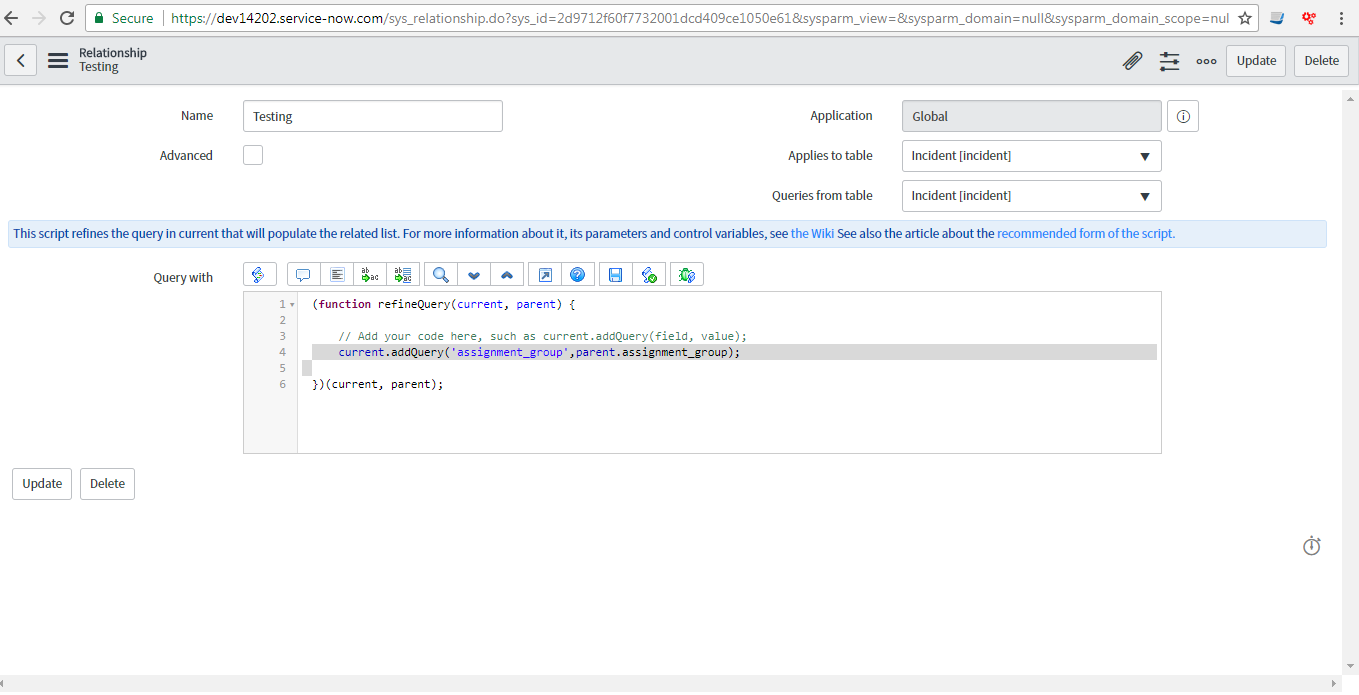Click the green Secure padlock indicator
Image resolution: width=1359 pixels, height=695 pixels.
point(124,18)
